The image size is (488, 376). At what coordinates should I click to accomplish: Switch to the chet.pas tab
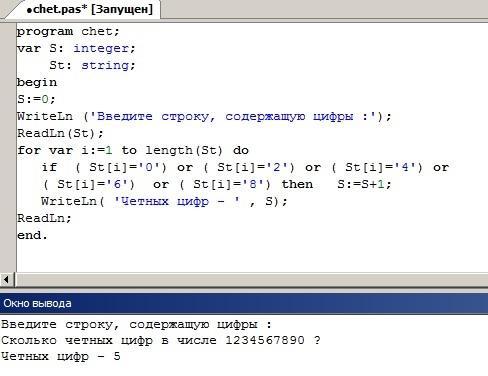89,9
